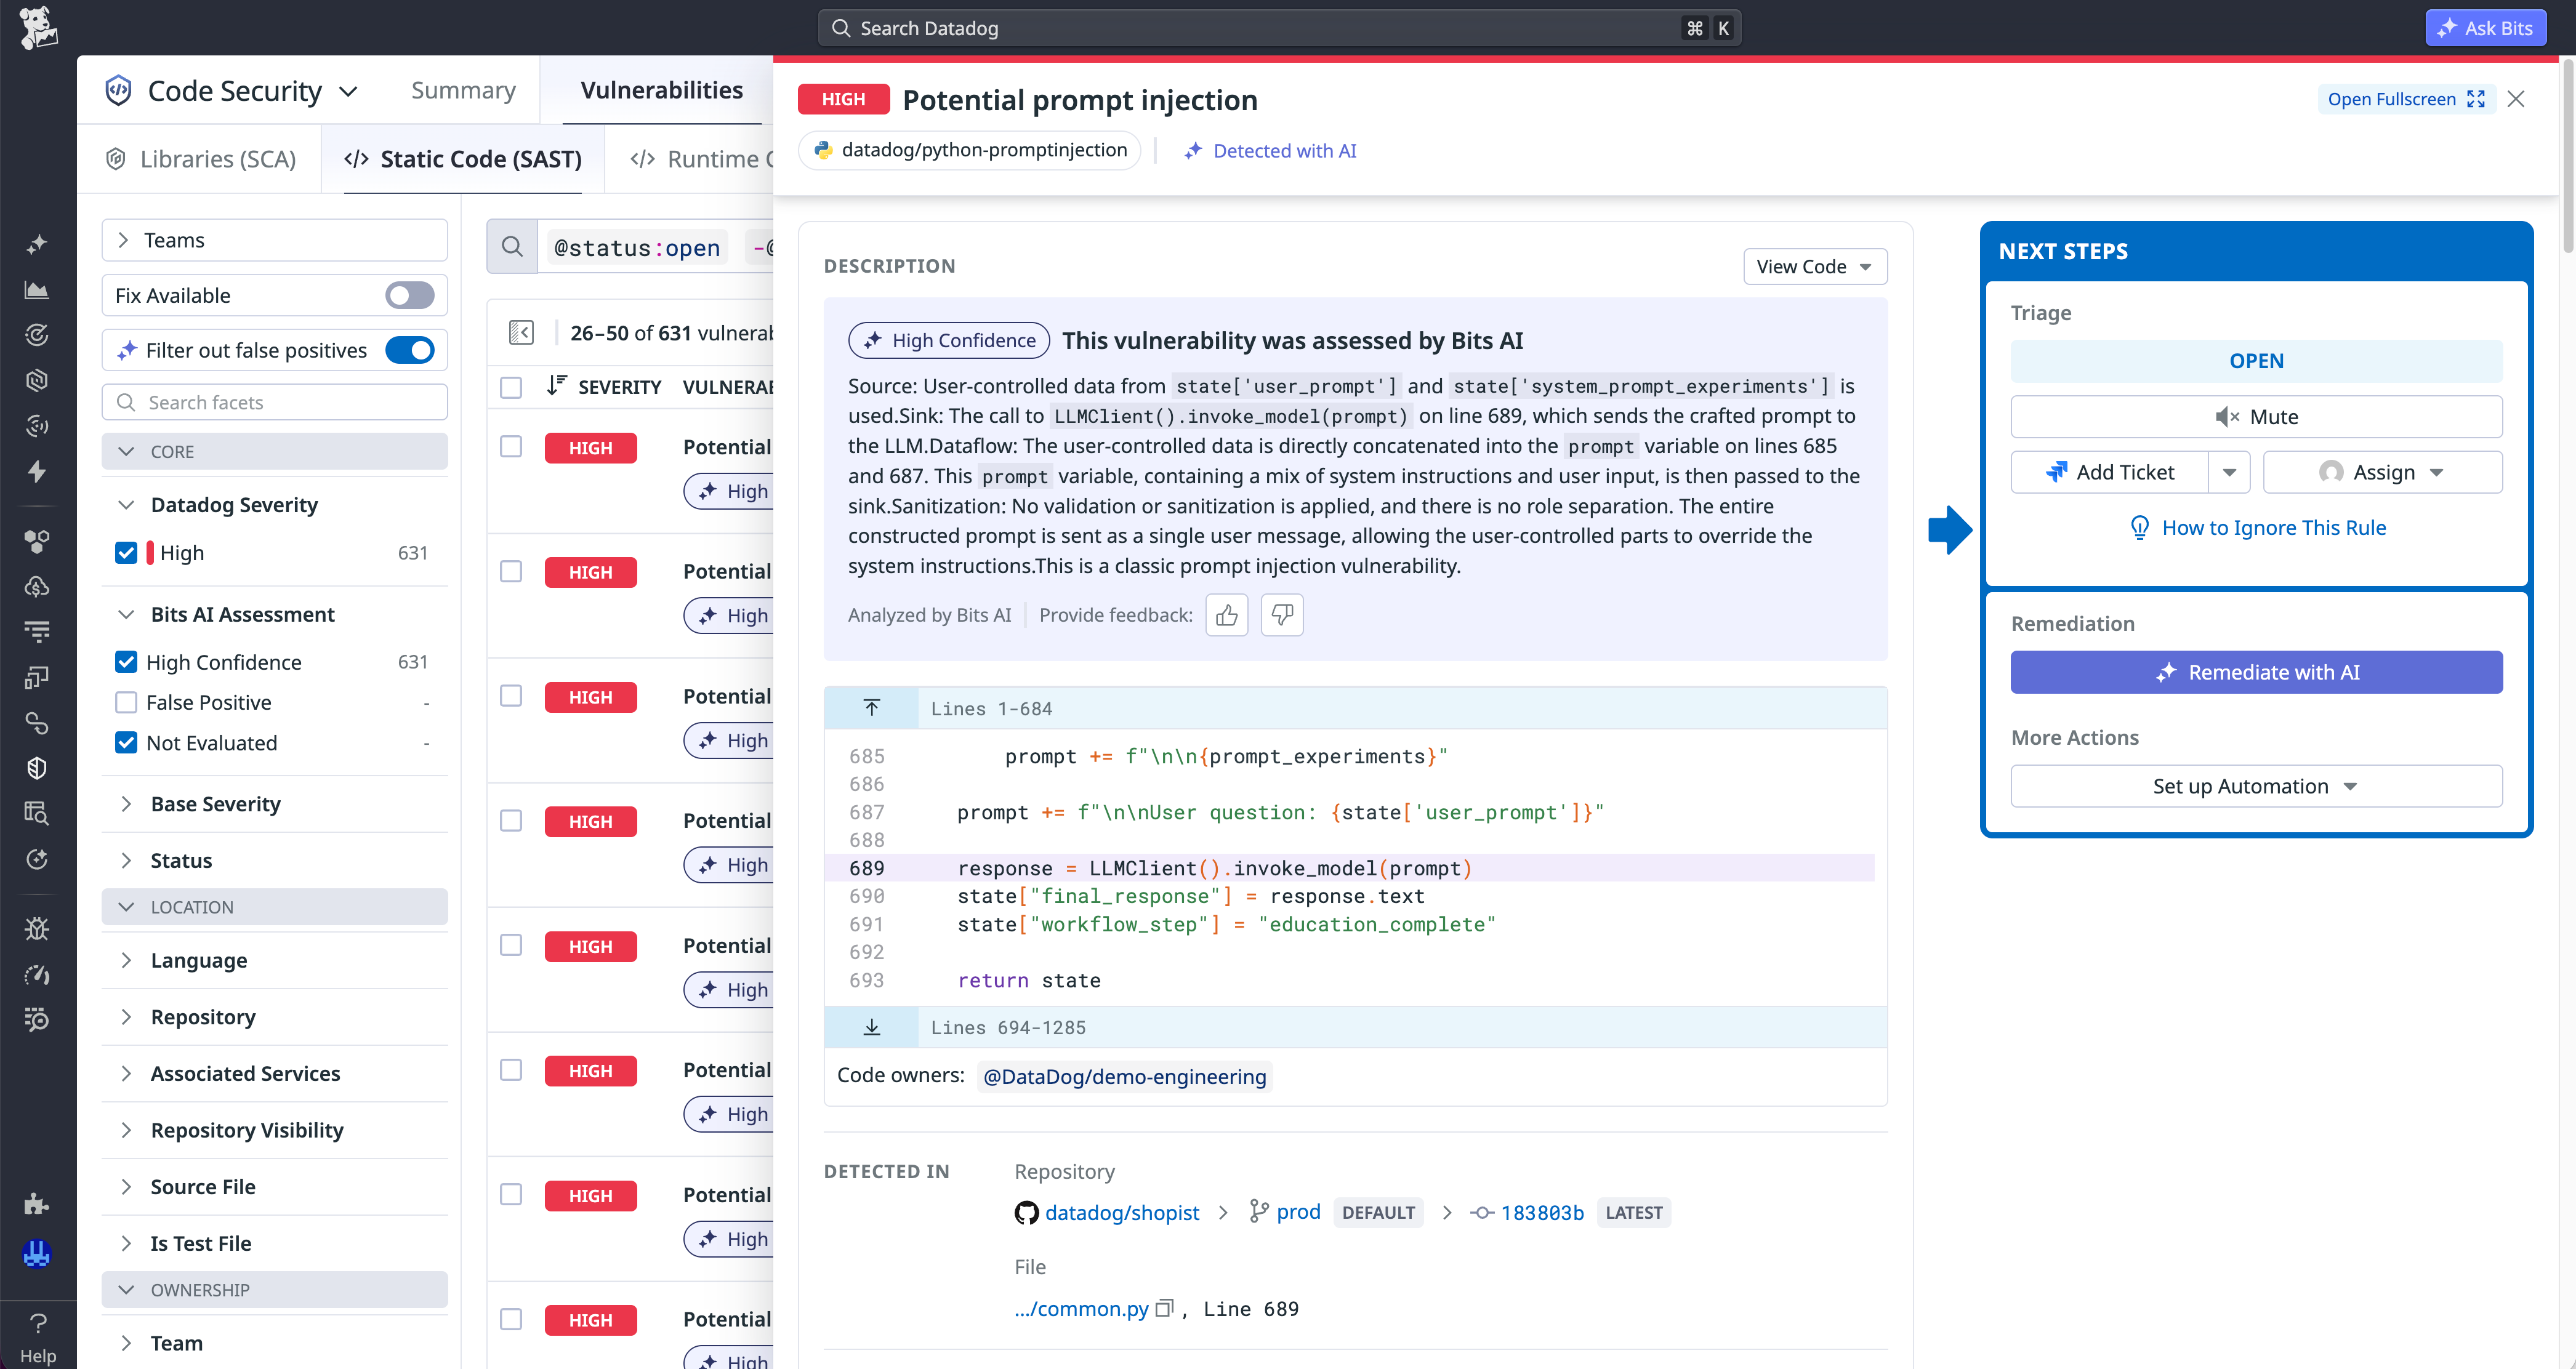Click the Search Datadog field
This screenshot has width=2576, height=1369.
(1279, 28)
